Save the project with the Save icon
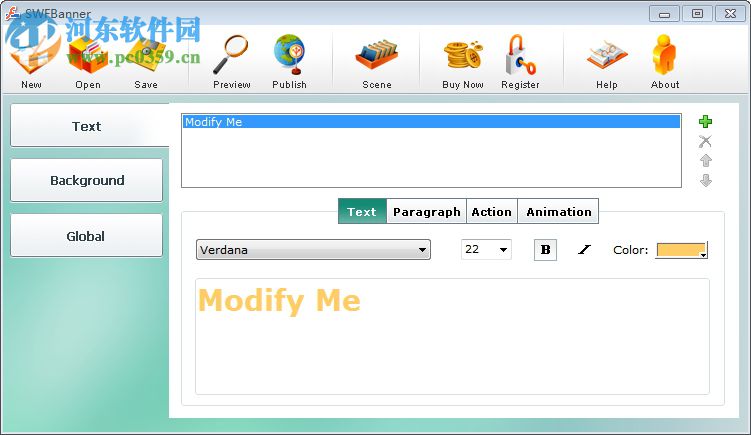The height and width of the screenshot is (435, 751). click(x=146, y=60)
